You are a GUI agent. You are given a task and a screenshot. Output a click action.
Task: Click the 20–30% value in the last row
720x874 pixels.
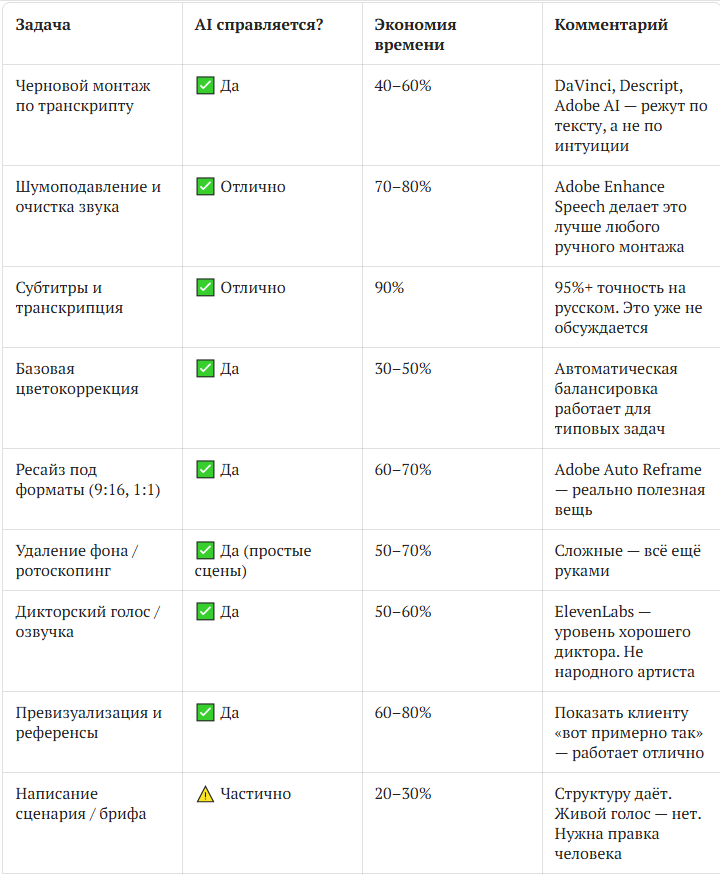pos(403,794)
